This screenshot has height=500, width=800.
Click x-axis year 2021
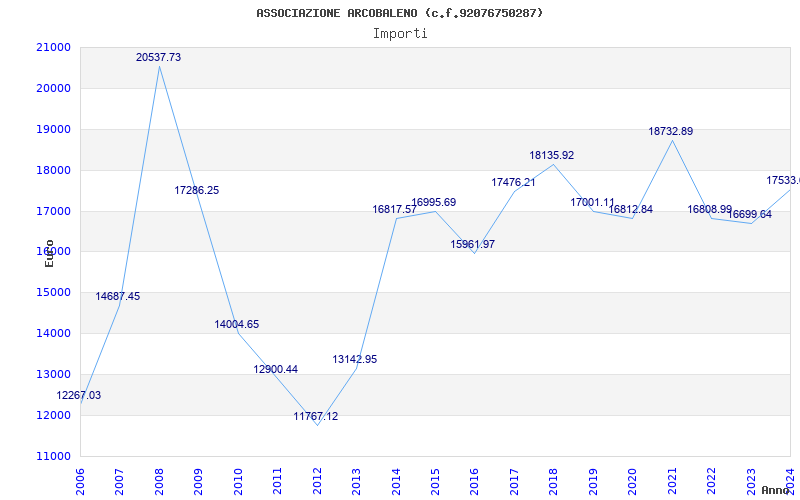click(x=672, y=481)
